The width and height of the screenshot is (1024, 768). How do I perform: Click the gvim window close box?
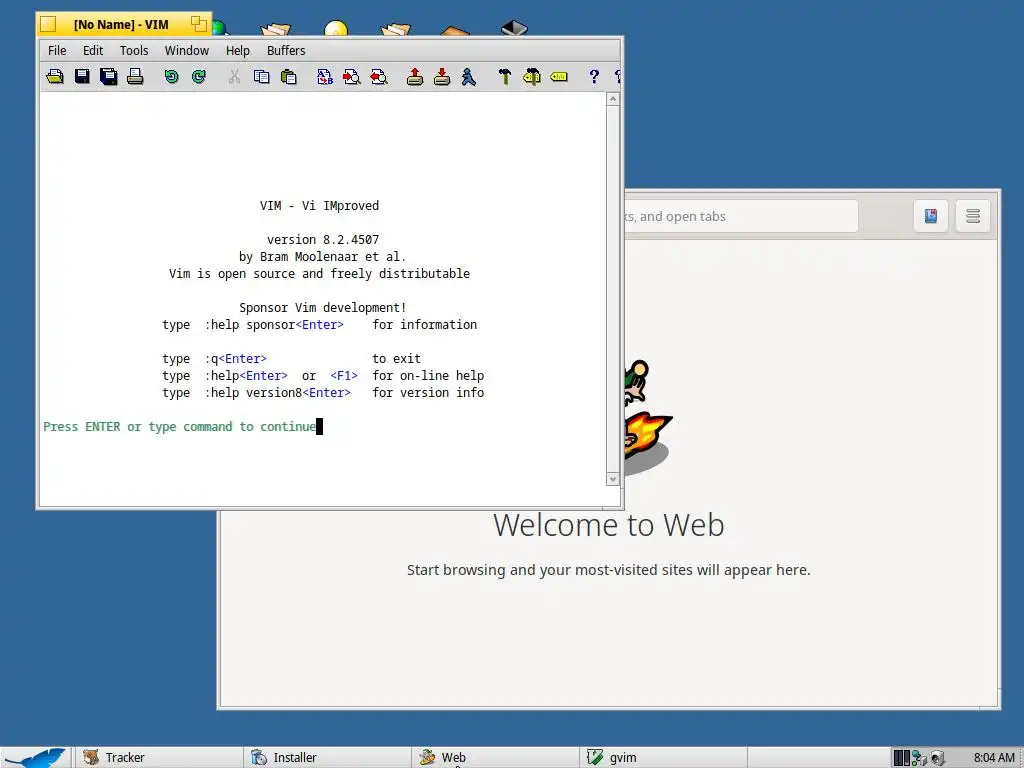click(48, 25)
